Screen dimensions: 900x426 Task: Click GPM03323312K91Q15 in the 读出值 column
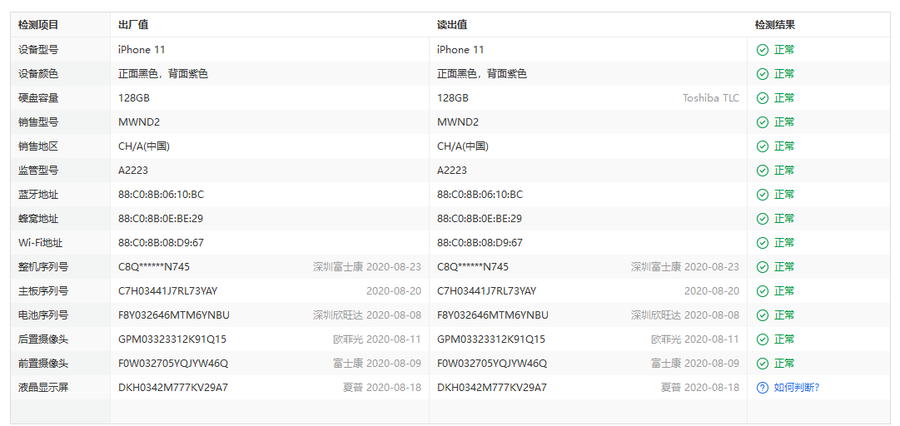pos(491,339)
